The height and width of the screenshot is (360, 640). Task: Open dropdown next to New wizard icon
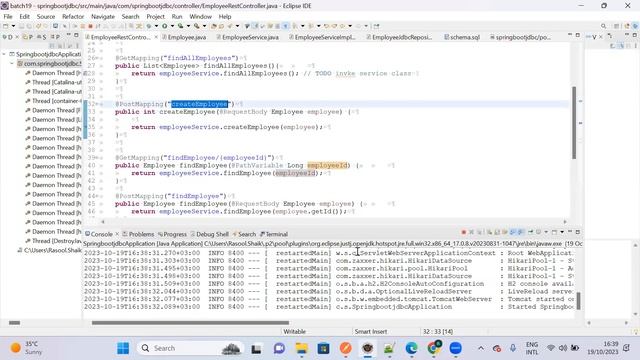coord(13,26)
